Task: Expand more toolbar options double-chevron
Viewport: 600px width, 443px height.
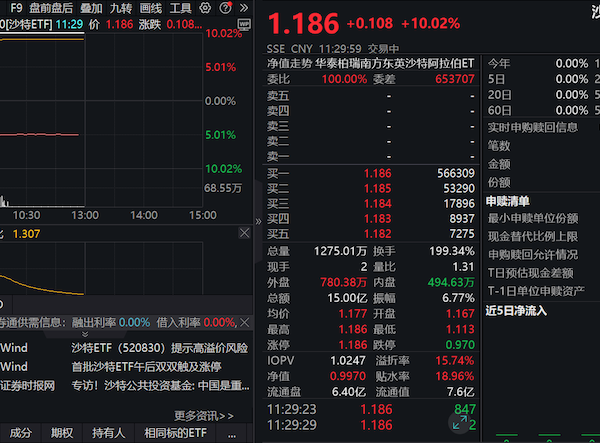Action: point(243,8)
